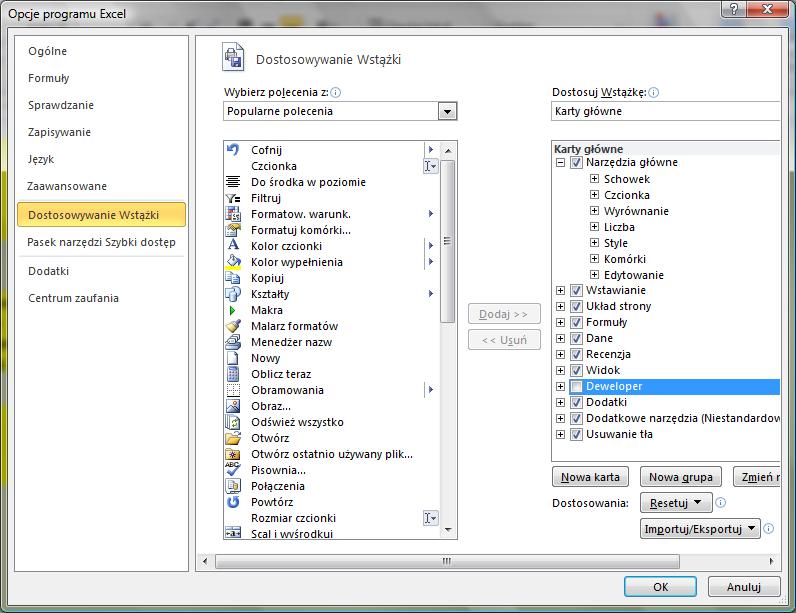796x613 pixels.
Task: Toggle the Recenzja checkbox
Action: (576, 354)
